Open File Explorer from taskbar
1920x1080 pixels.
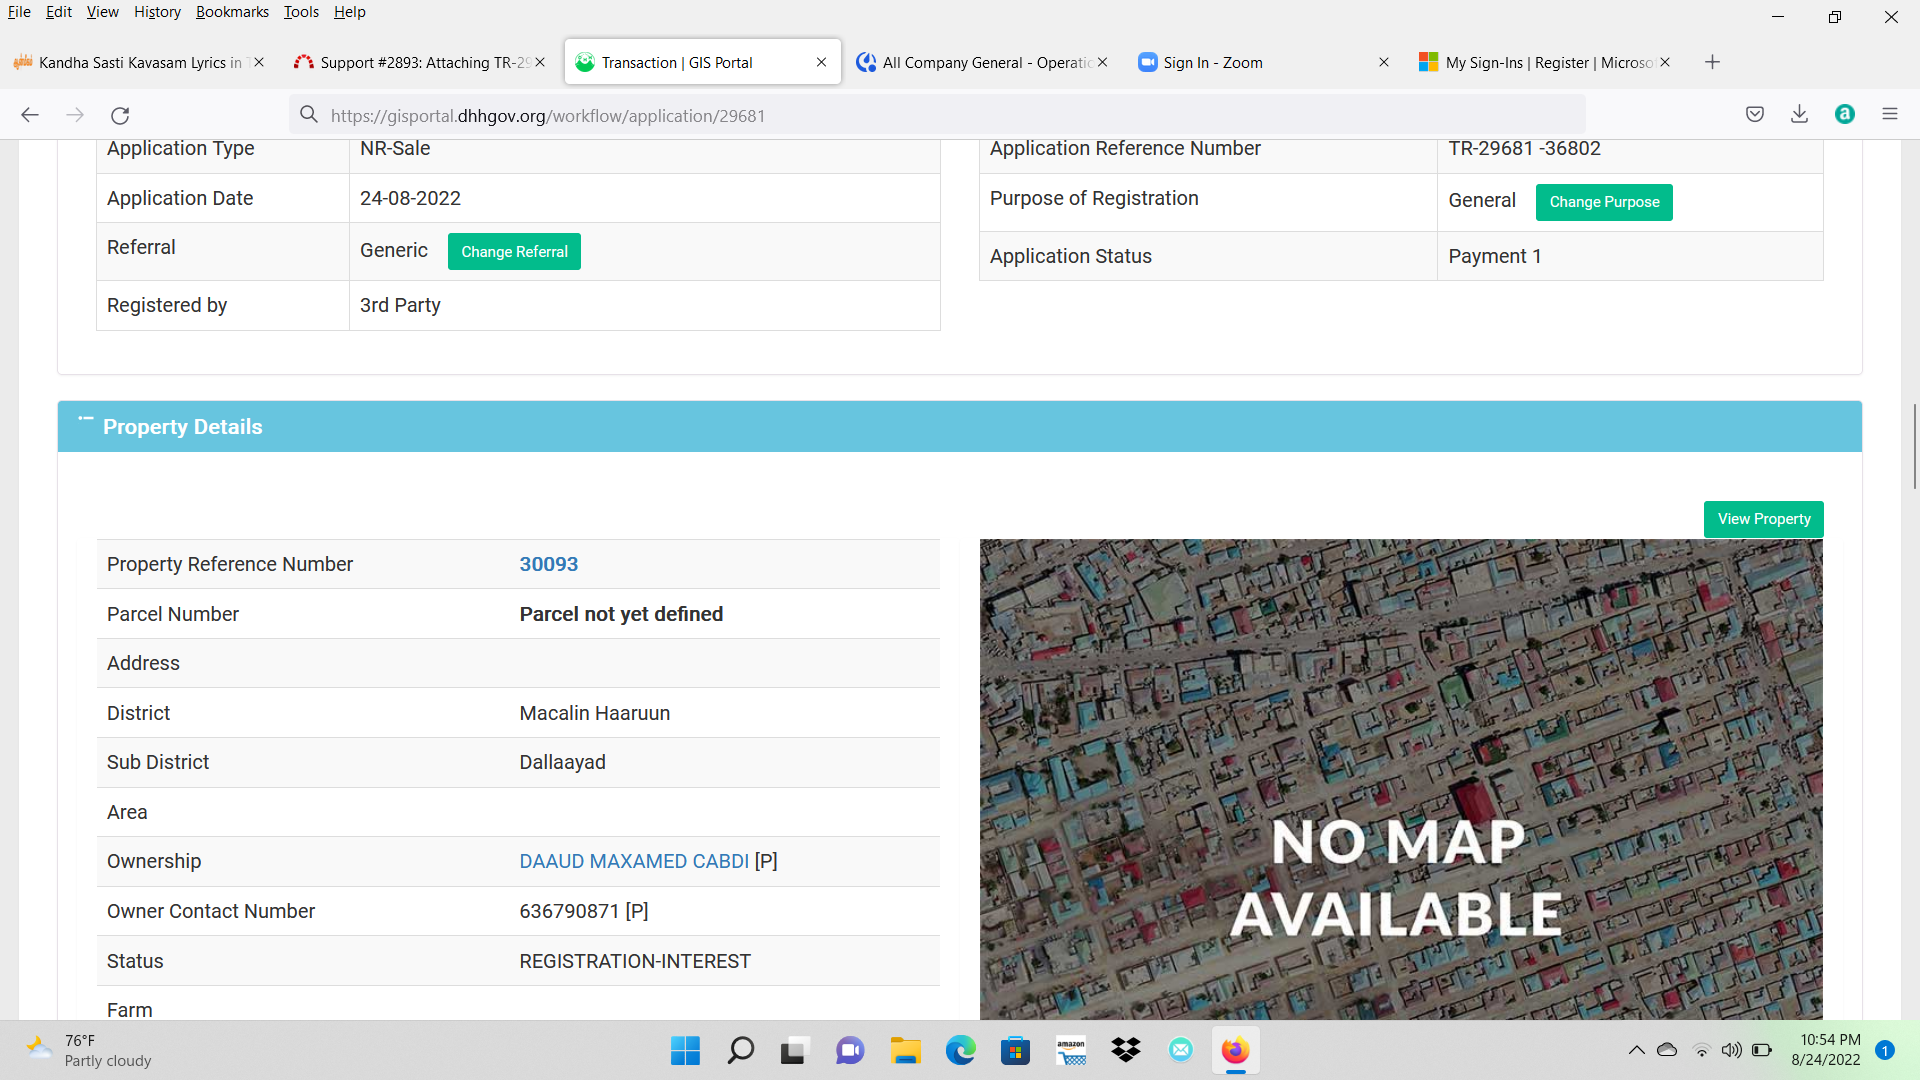tap(906, 1051)
